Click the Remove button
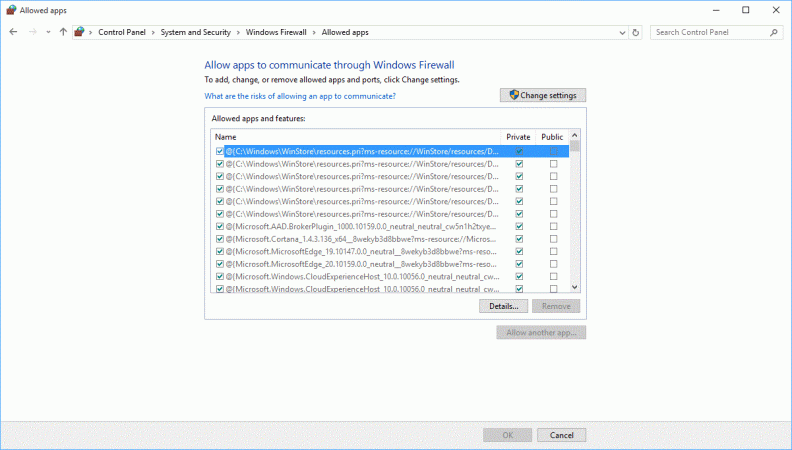This screenshot has width=792, height=450. click(x=556, y=306)
